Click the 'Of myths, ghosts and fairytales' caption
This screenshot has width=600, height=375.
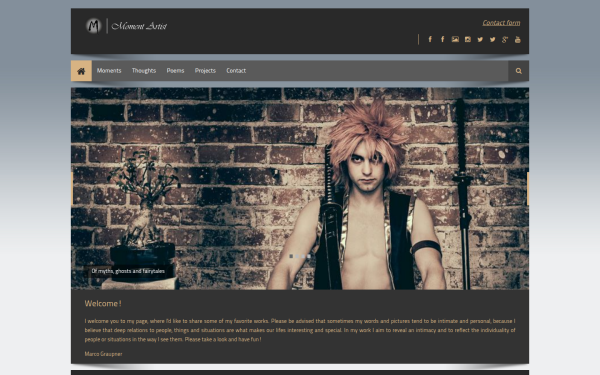click(x=128, y=271)
